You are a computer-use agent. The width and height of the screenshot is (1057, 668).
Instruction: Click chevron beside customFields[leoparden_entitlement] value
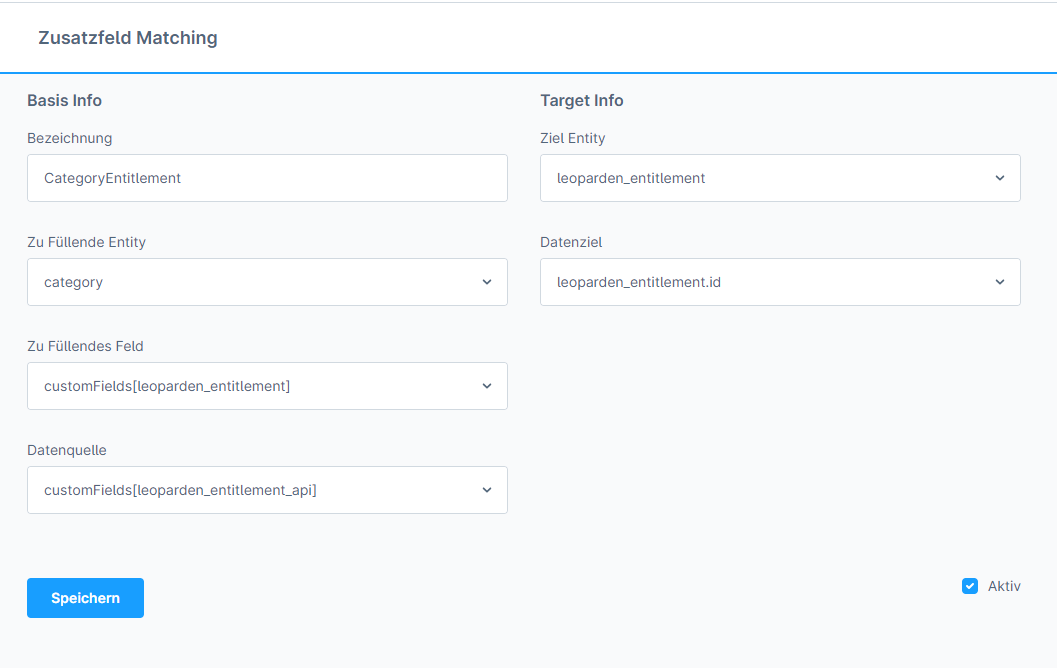click(x=487, y=386)
